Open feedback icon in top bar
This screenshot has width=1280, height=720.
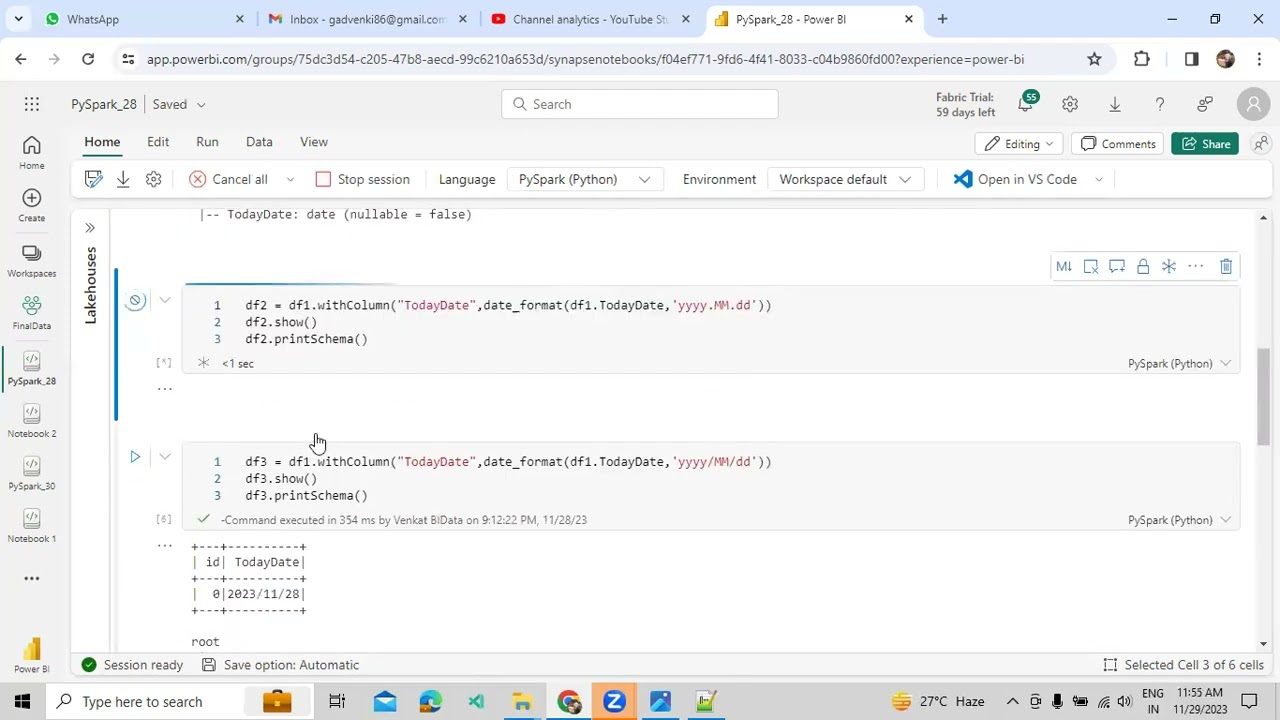[1205, 104]
